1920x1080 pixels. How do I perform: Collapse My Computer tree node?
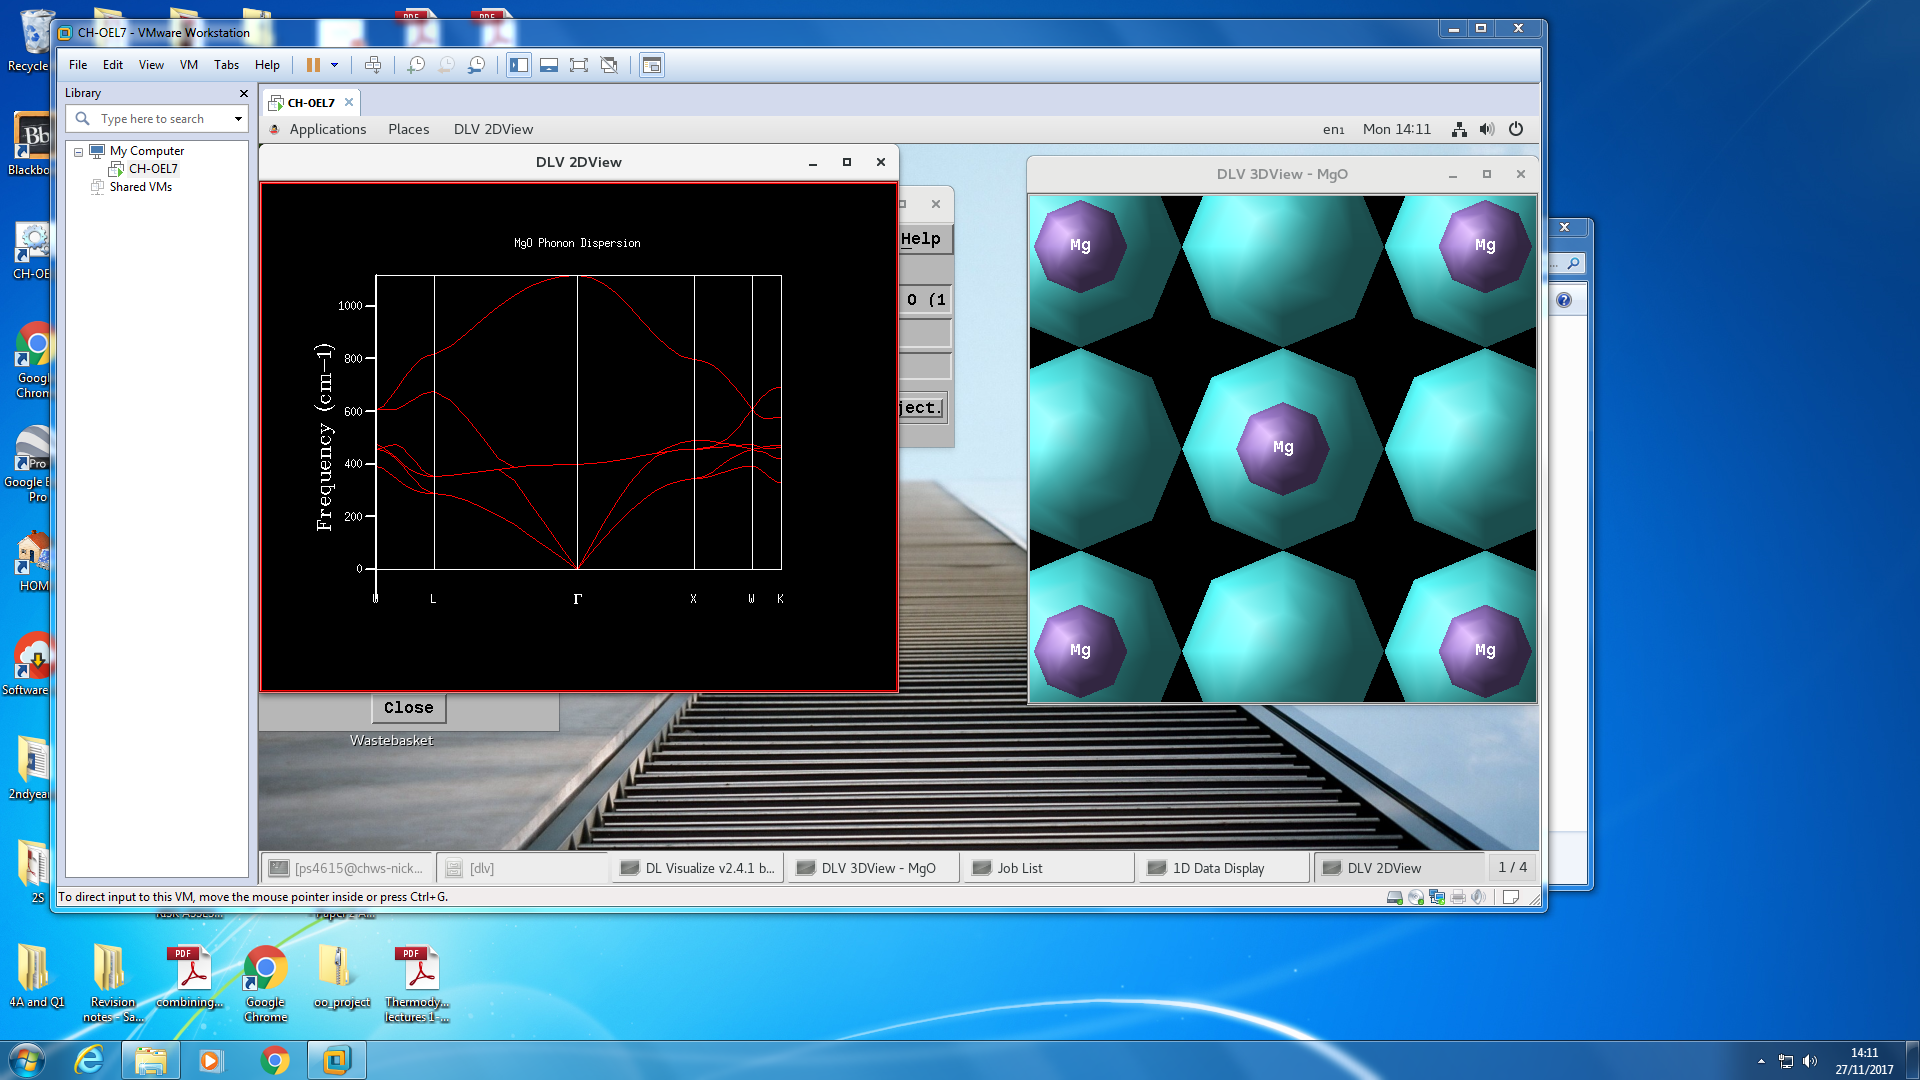coord(79,152)
